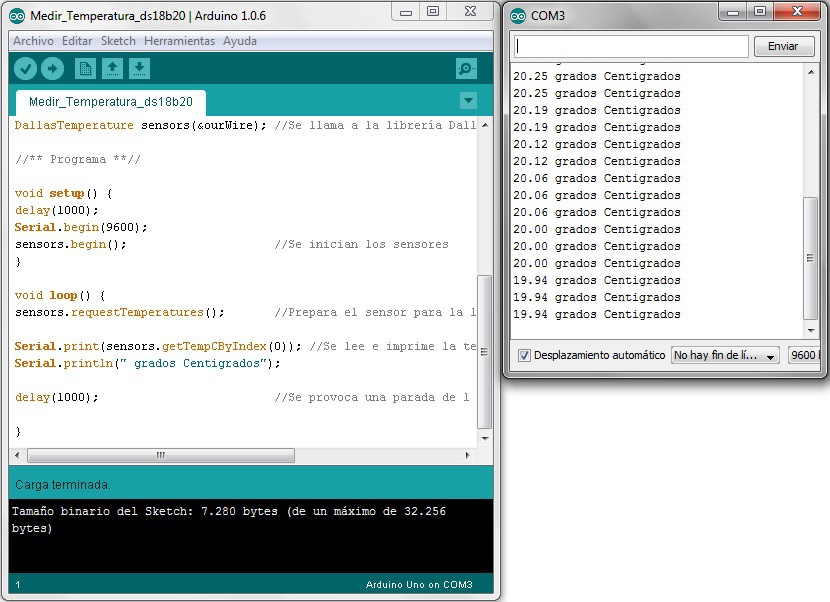
Task: Click the editor scroll-up arrow
Action: 485,125
